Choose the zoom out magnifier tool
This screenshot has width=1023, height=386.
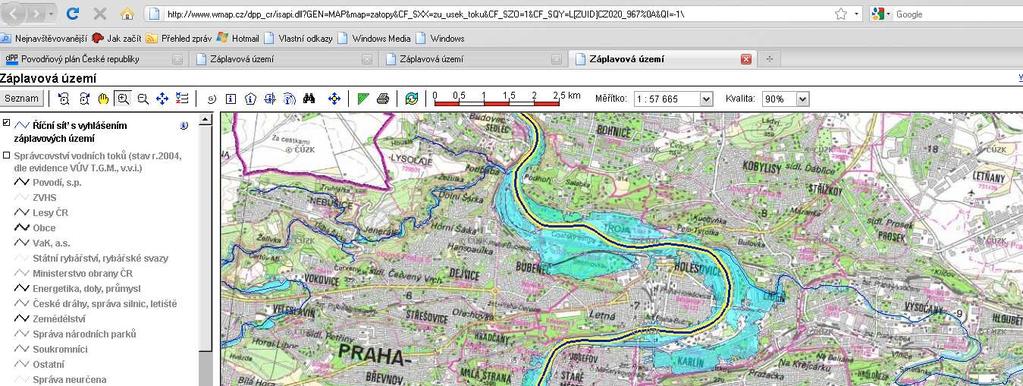[x=143, y=99]
